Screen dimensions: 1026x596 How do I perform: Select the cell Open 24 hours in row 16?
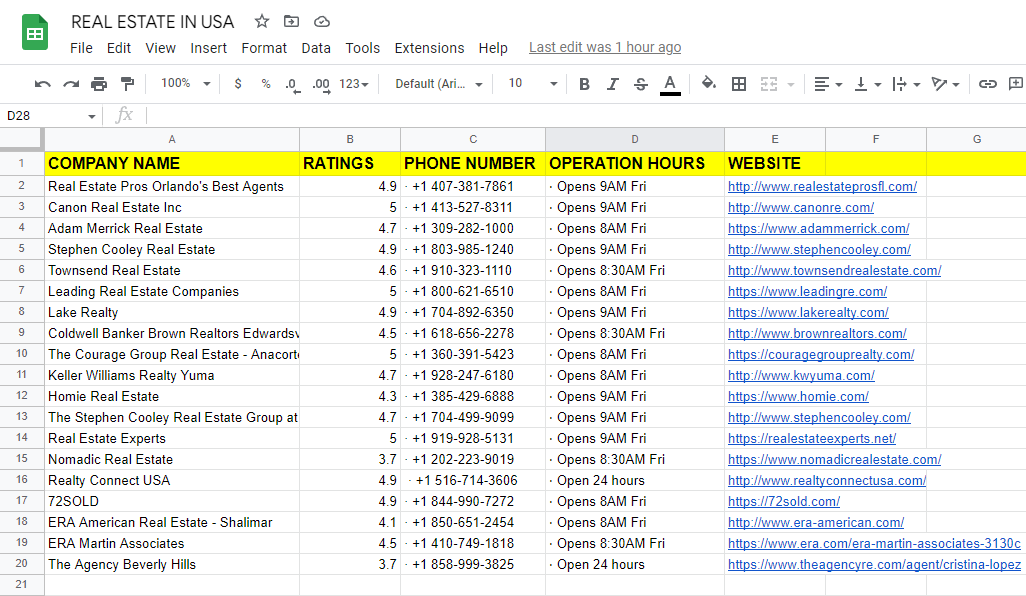pyautogui.click(x=635, y=481)
